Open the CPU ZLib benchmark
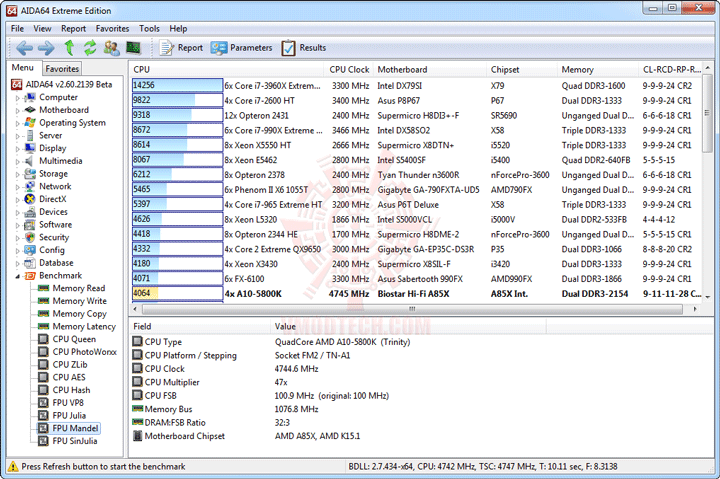 click(63, 365)
